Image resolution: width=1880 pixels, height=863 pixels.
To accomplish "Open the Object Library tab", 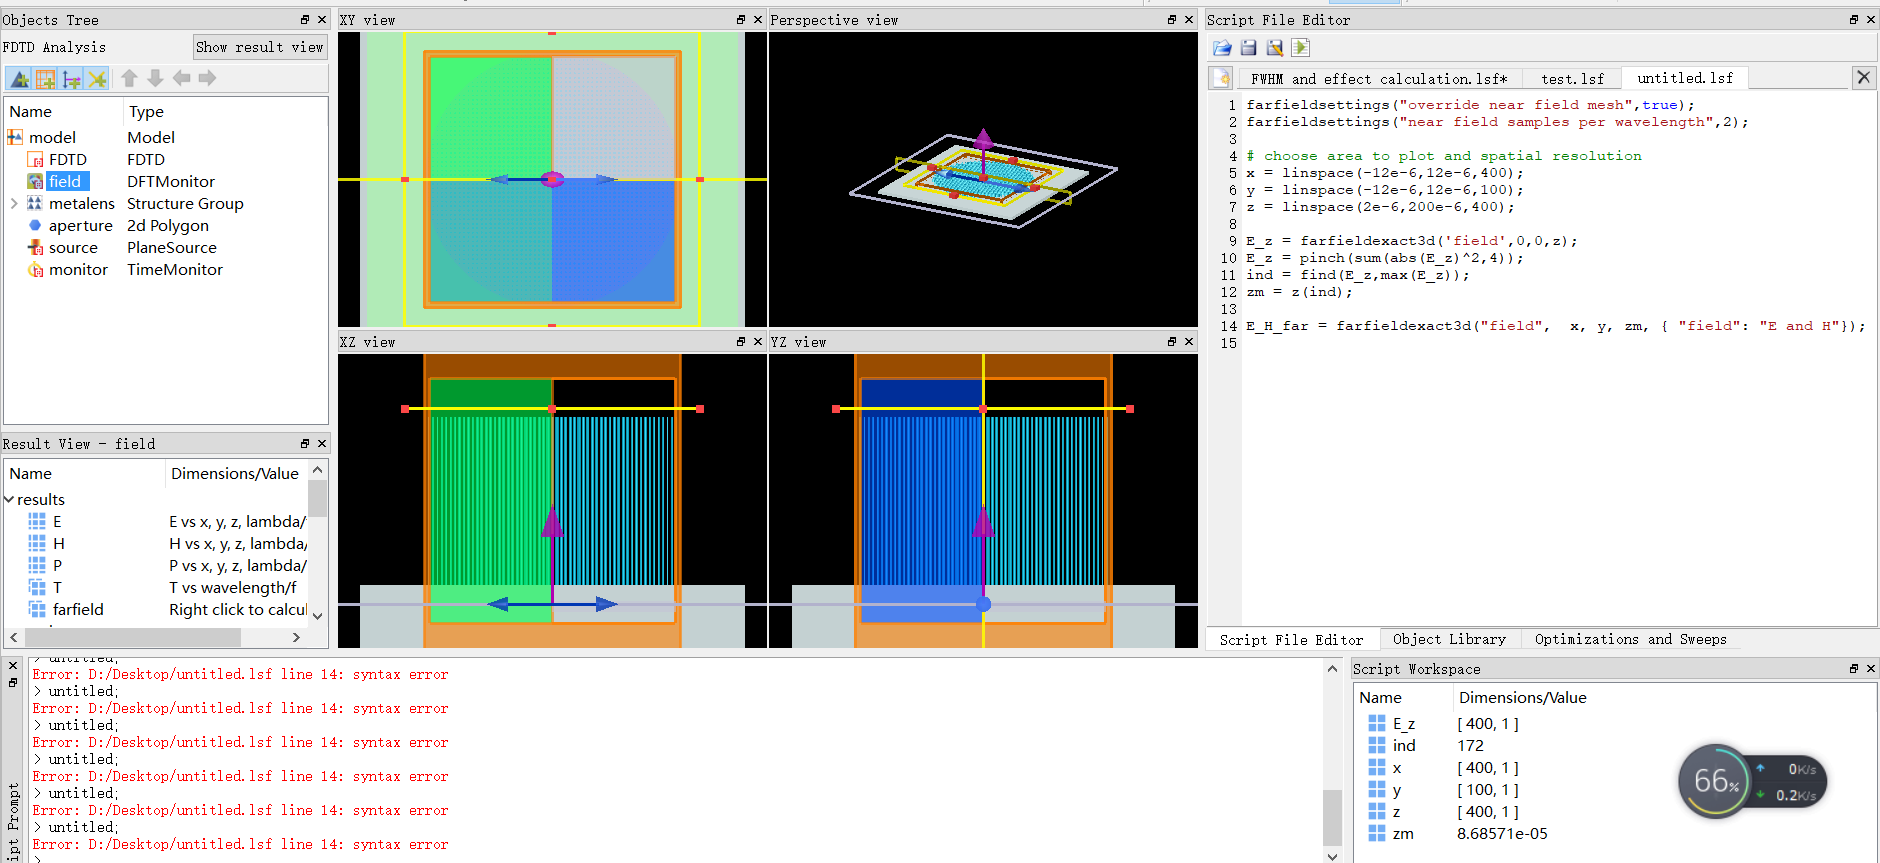I will tap(1449, 639).
